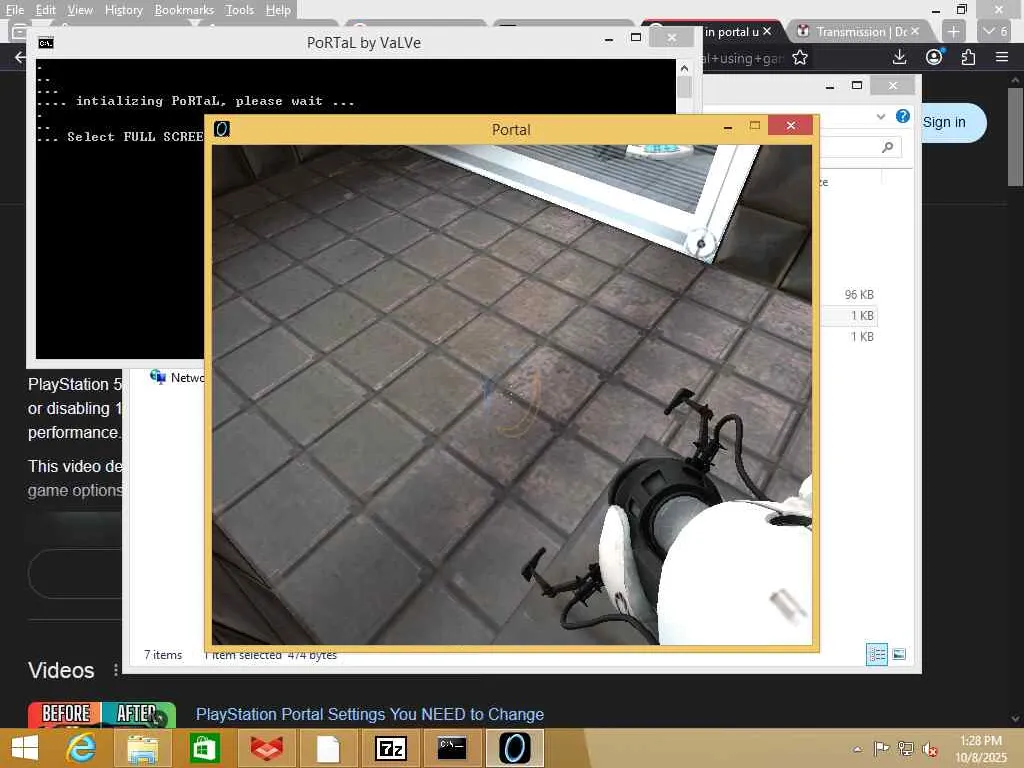Select the highlighted 1 KB file row
The width and height of the screenshot is (1024, 768).
pos(848,315)
